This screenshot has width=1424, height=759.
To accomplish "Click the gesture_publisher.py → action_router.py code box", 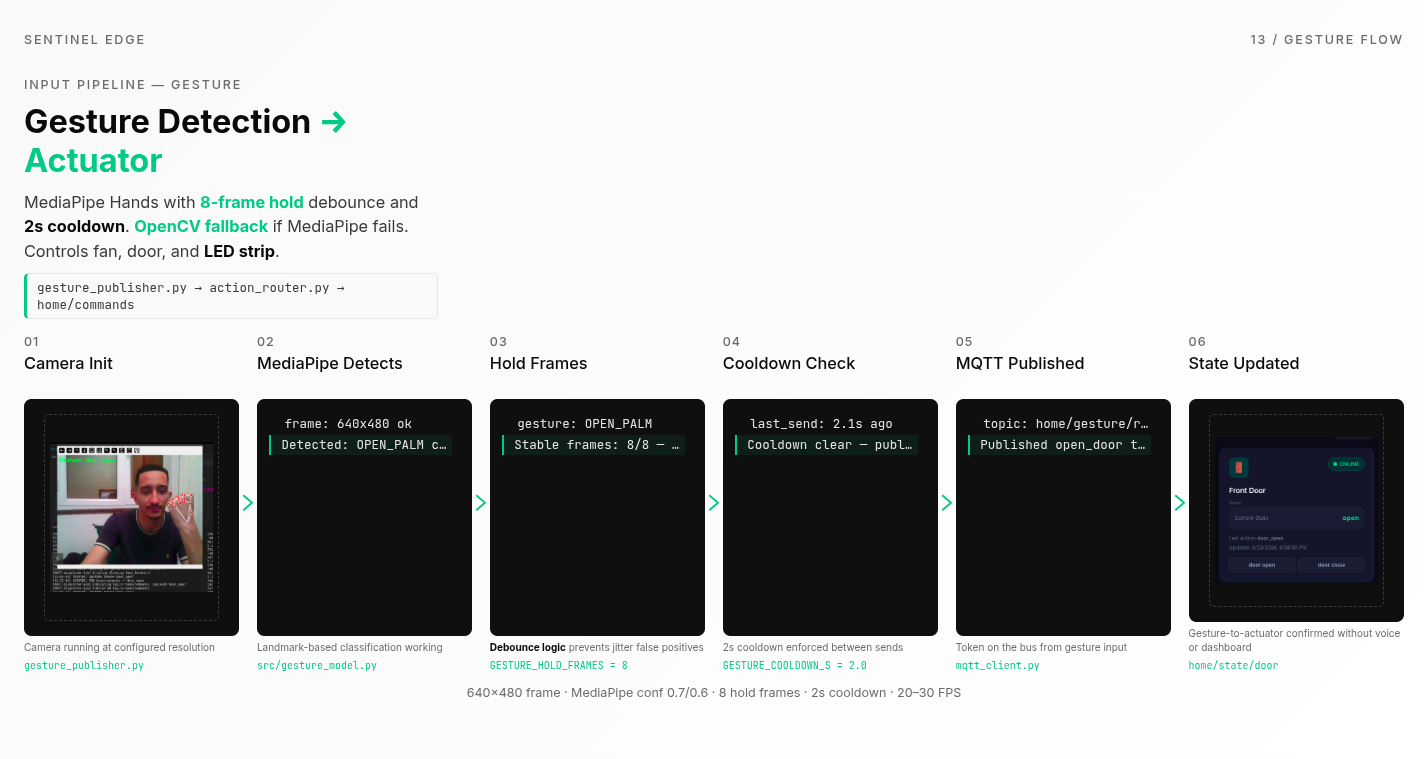I will pos(231,296).
